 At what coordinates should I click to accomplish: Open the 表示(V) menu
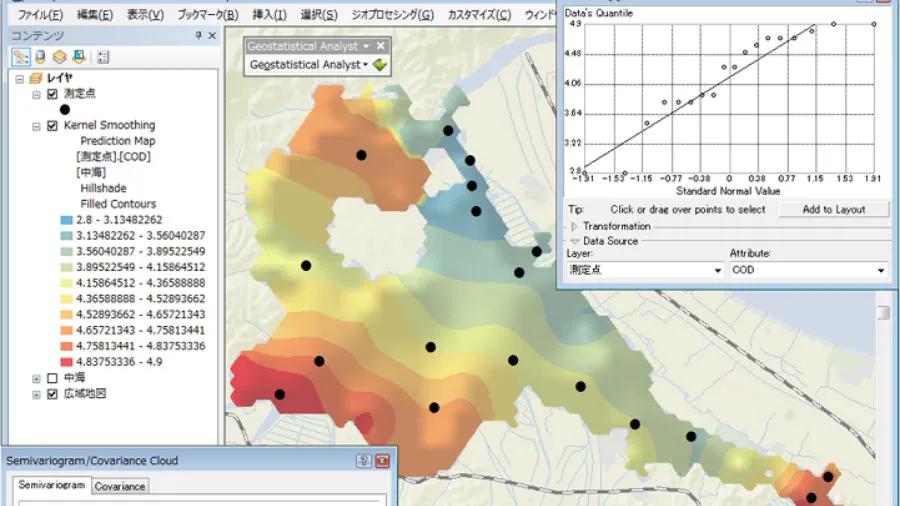(x=145, y=15)
